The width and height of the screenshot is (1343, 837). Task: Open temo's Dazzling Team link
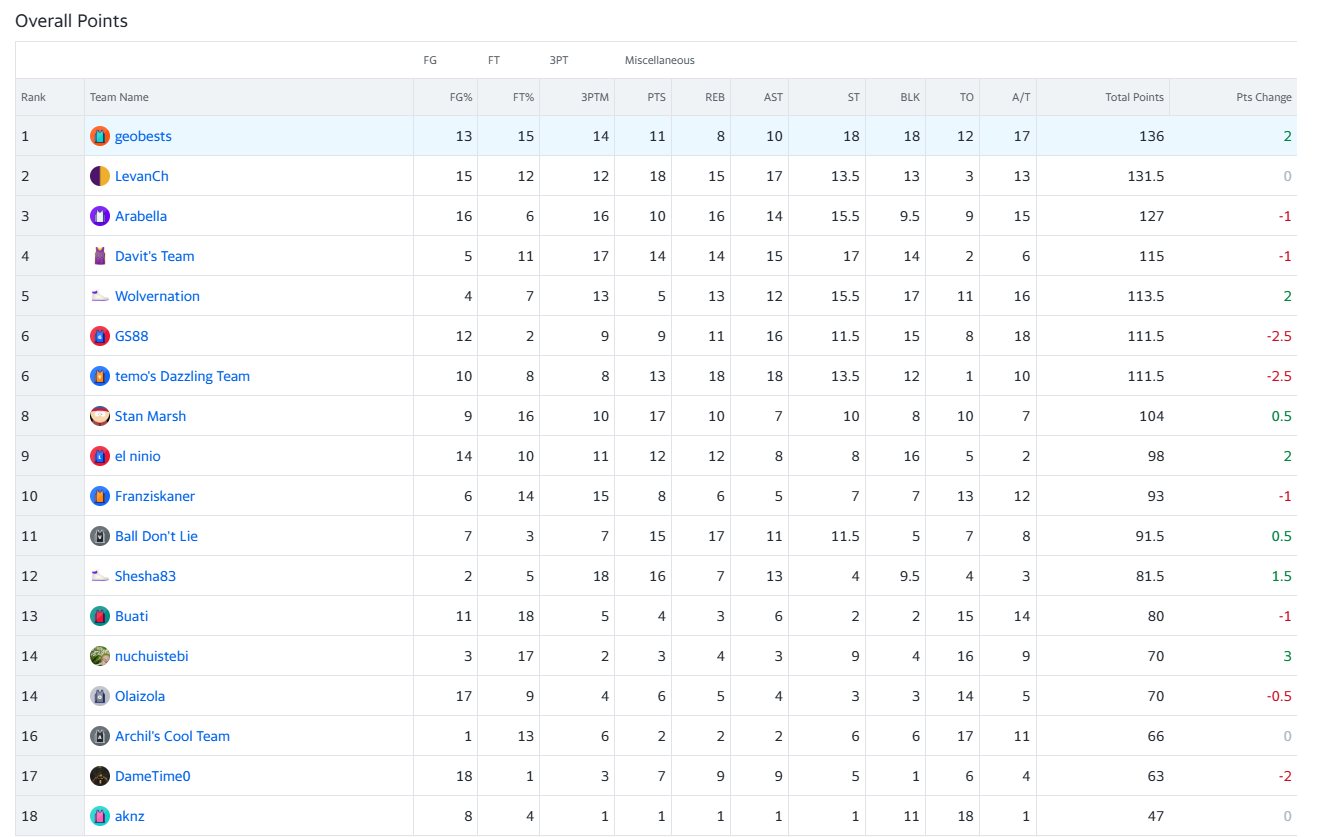click(182, 376)
